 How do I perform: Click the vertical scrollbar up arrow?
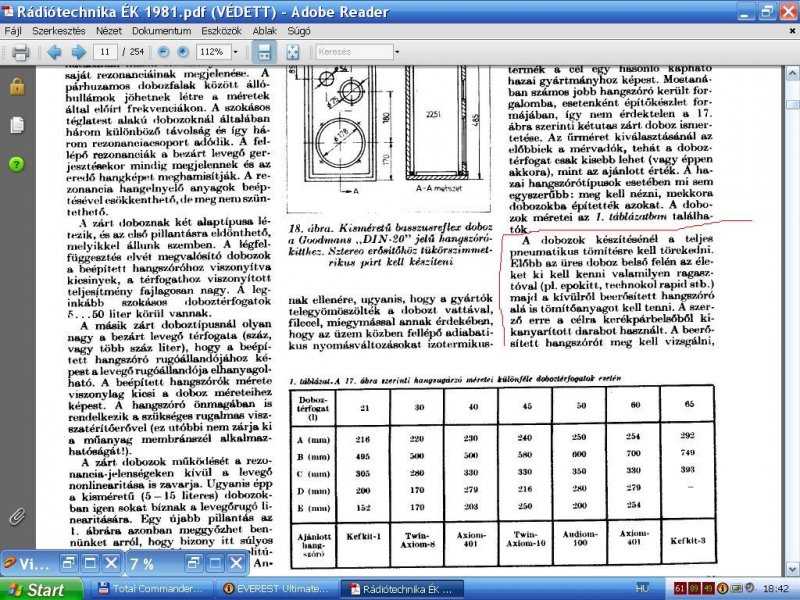pos(792,74)
